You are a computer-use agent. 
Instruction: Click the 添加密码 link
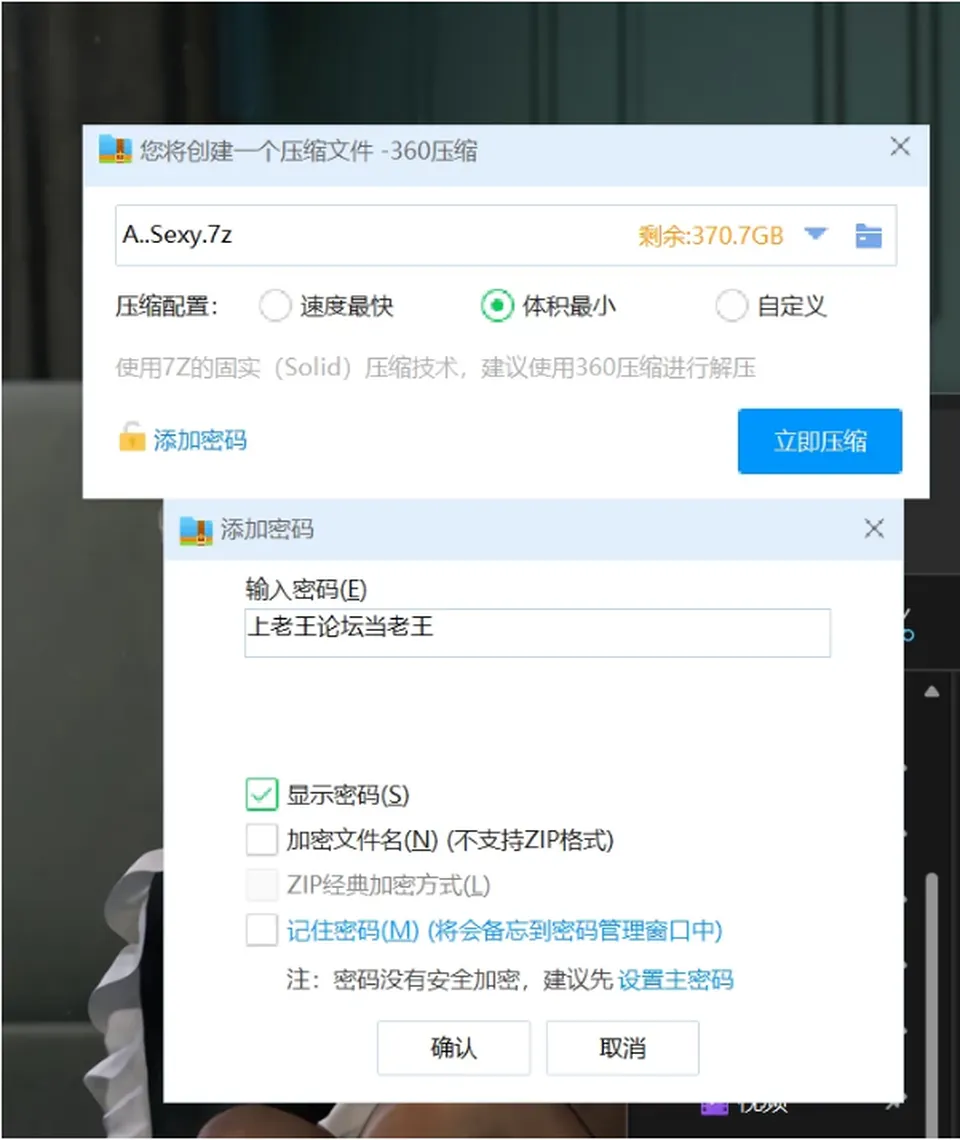(200, 440)
